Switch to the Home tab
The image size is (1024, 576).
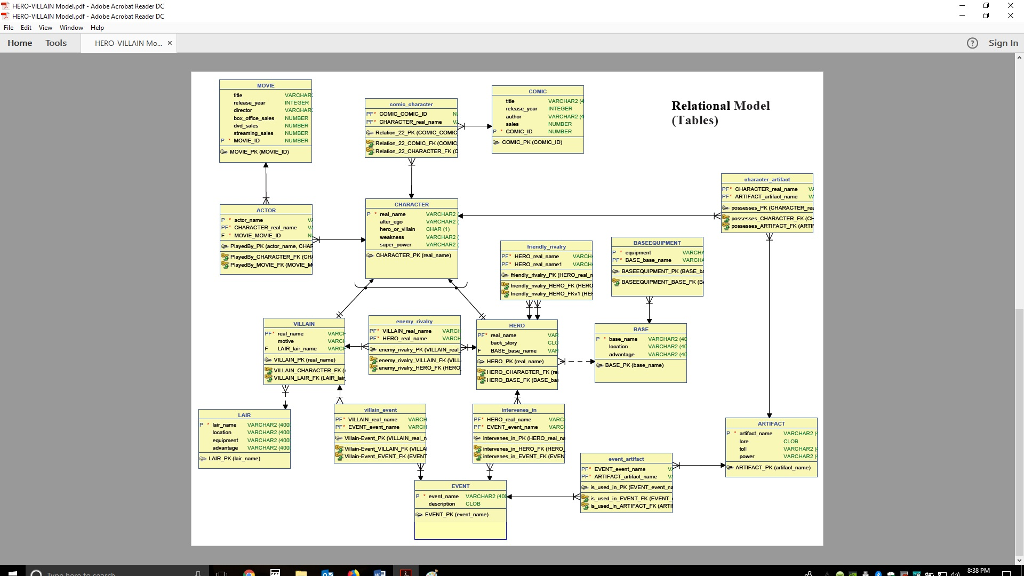point(20,43)
